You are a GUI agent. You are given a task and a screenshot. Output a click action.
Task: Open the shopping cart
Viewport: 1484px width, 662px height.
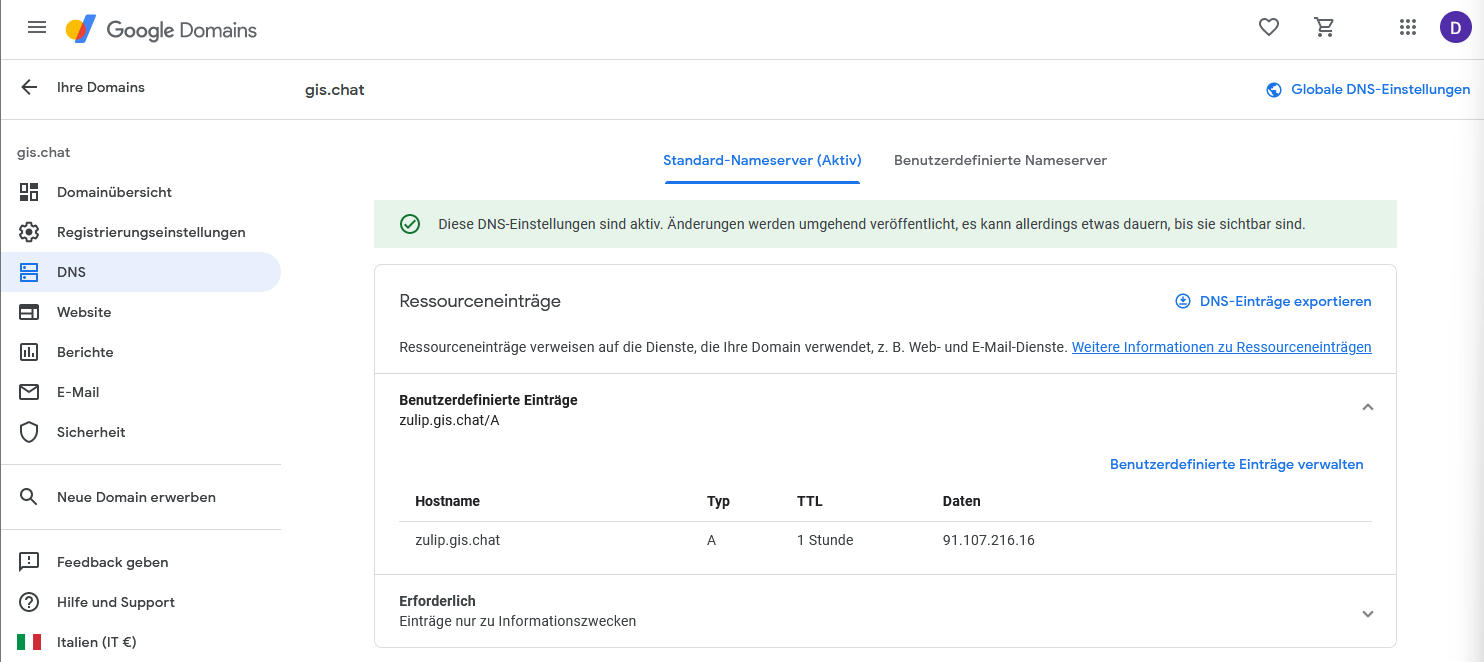click(x=1325, y=28)
